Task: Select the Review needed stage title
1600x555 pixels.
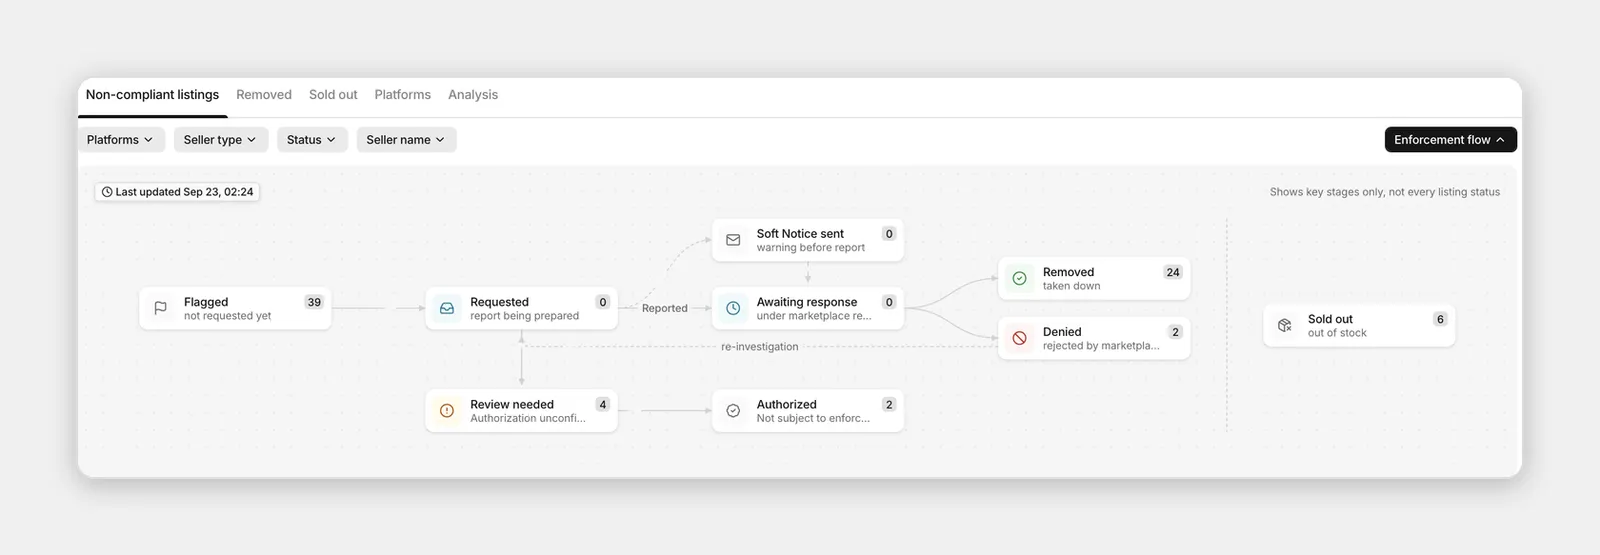Action: 512,405
